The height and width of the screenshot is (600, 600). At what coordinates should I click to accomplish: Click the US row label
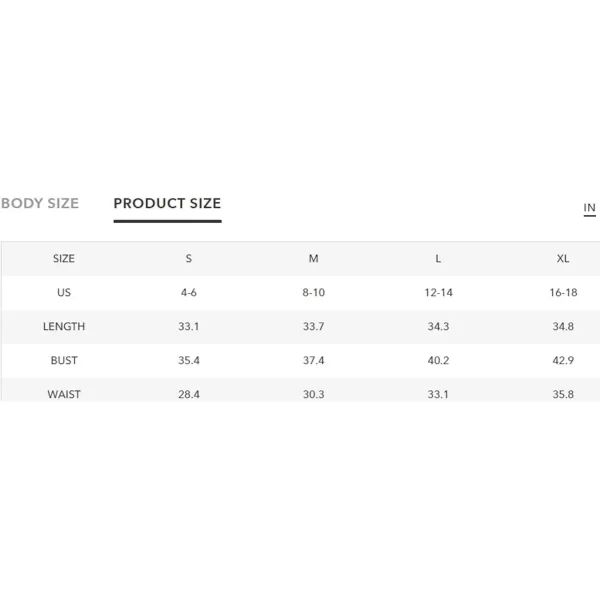(x=64, y=293)
